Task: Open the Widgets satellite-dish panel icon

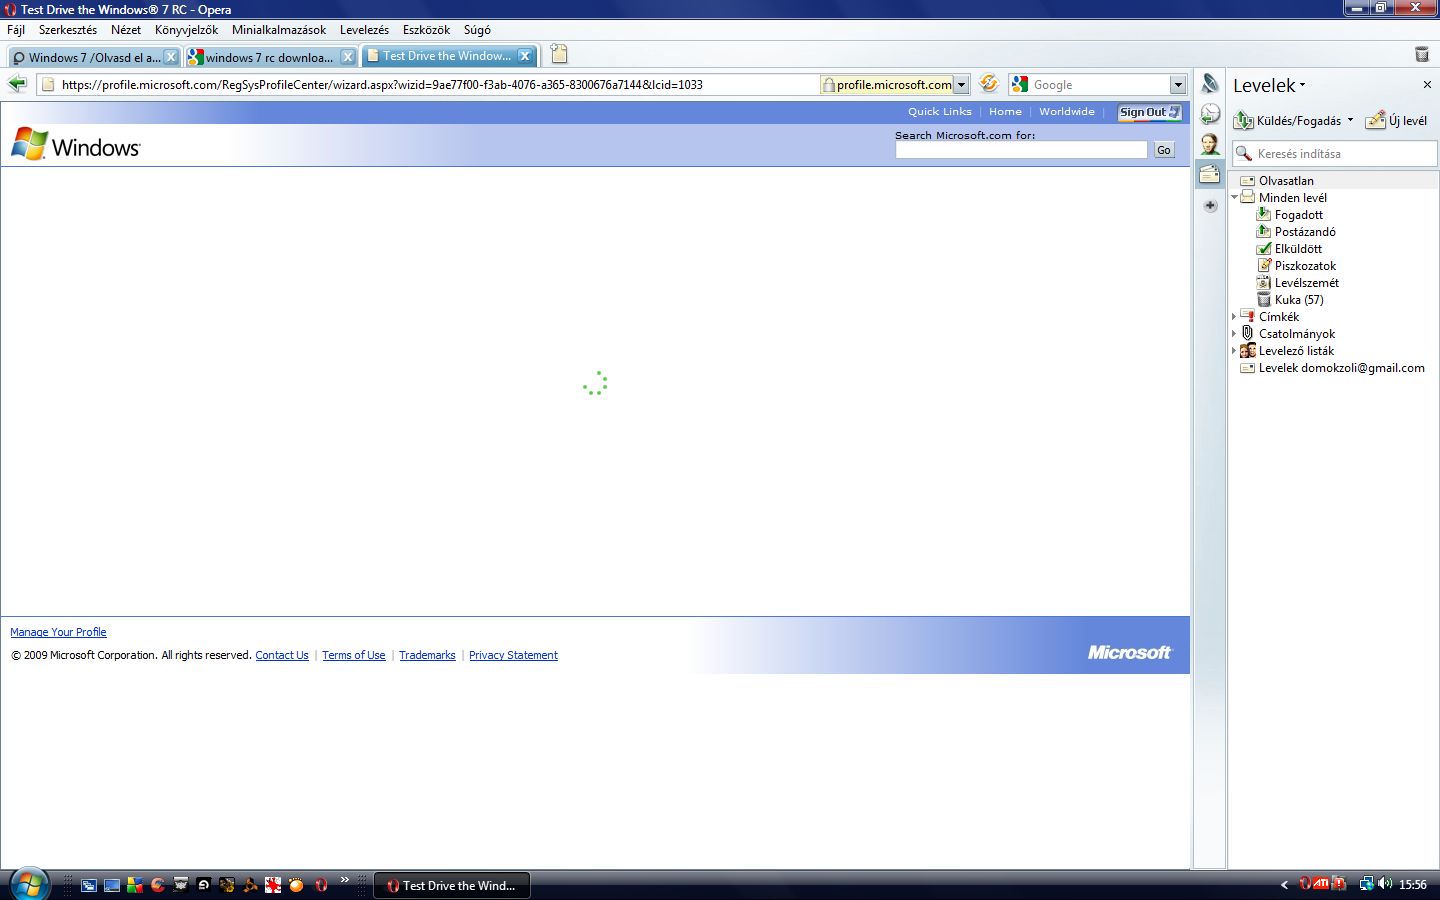Action: click(1210, 84)
